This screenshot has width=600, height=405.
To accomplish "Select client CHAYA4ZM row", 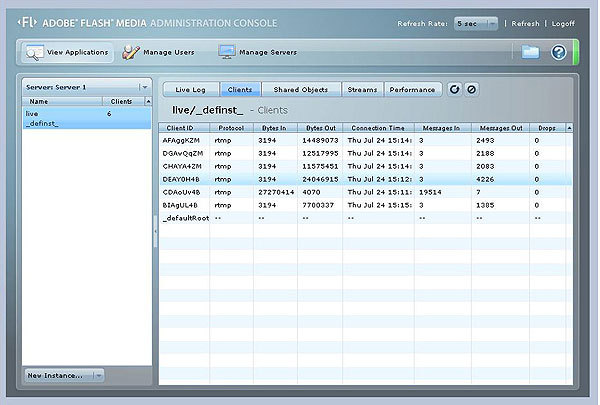I will click(365, 167).
